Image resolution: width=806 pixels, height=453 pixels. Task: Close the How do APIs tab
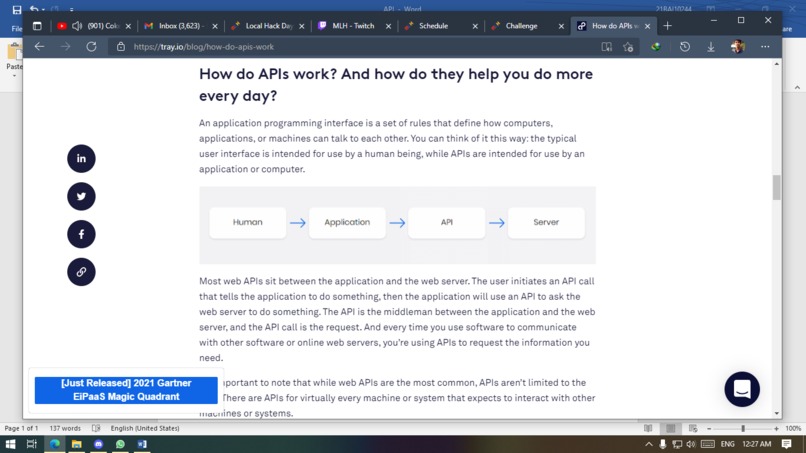coord(647,26)
